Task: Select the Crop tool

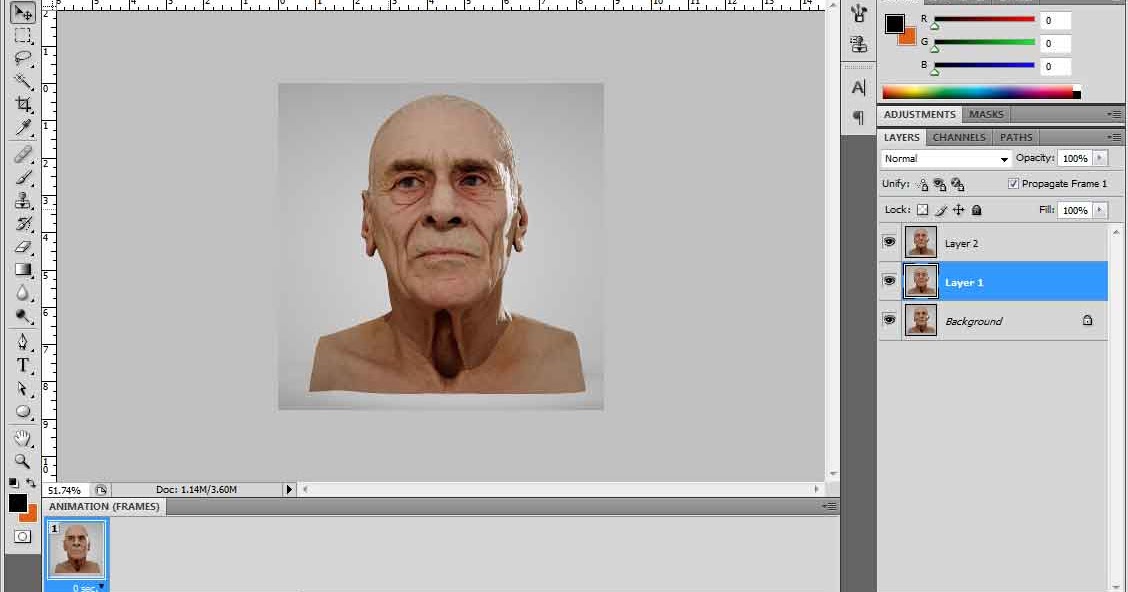Action: click(23, 104)
